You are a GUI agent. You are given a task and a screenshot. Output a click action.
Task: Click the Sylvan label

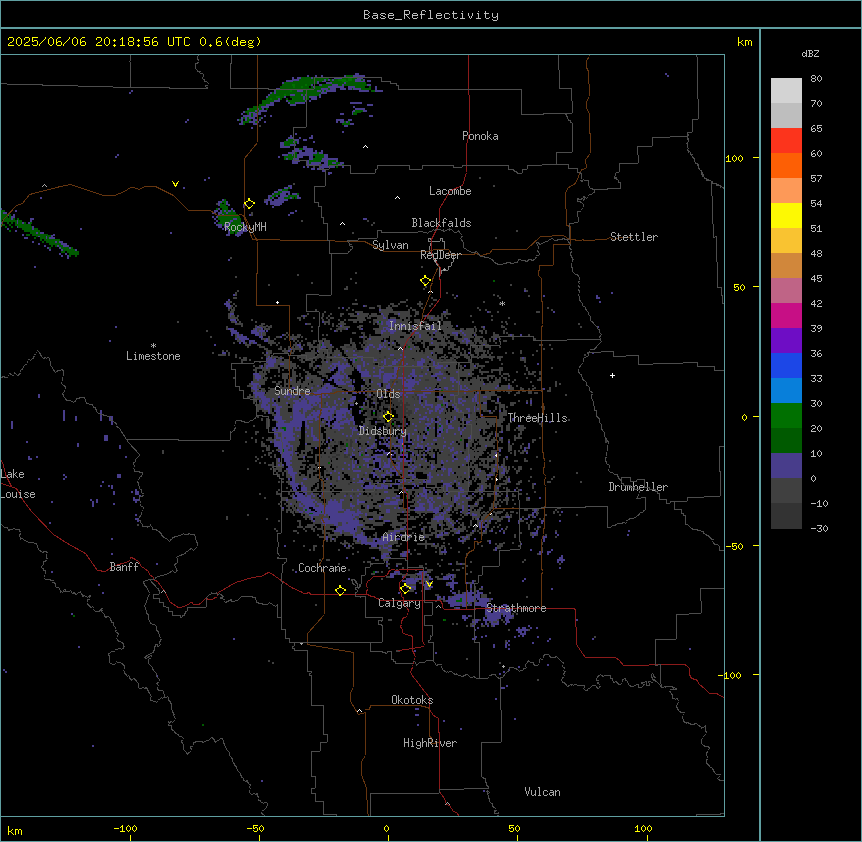pyautogui.click(x=390, y=245)
